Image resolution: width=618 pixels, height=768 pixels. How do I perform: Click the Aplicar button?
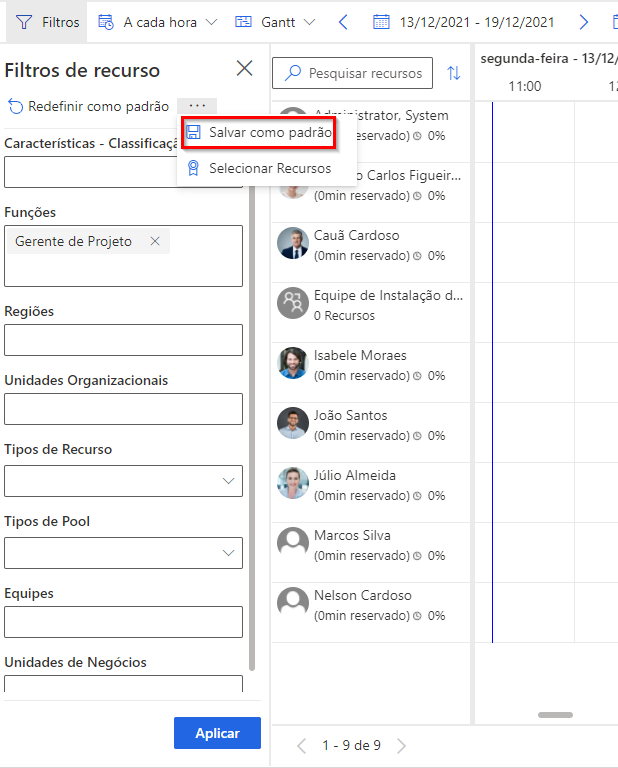click(x=217, y=733)
